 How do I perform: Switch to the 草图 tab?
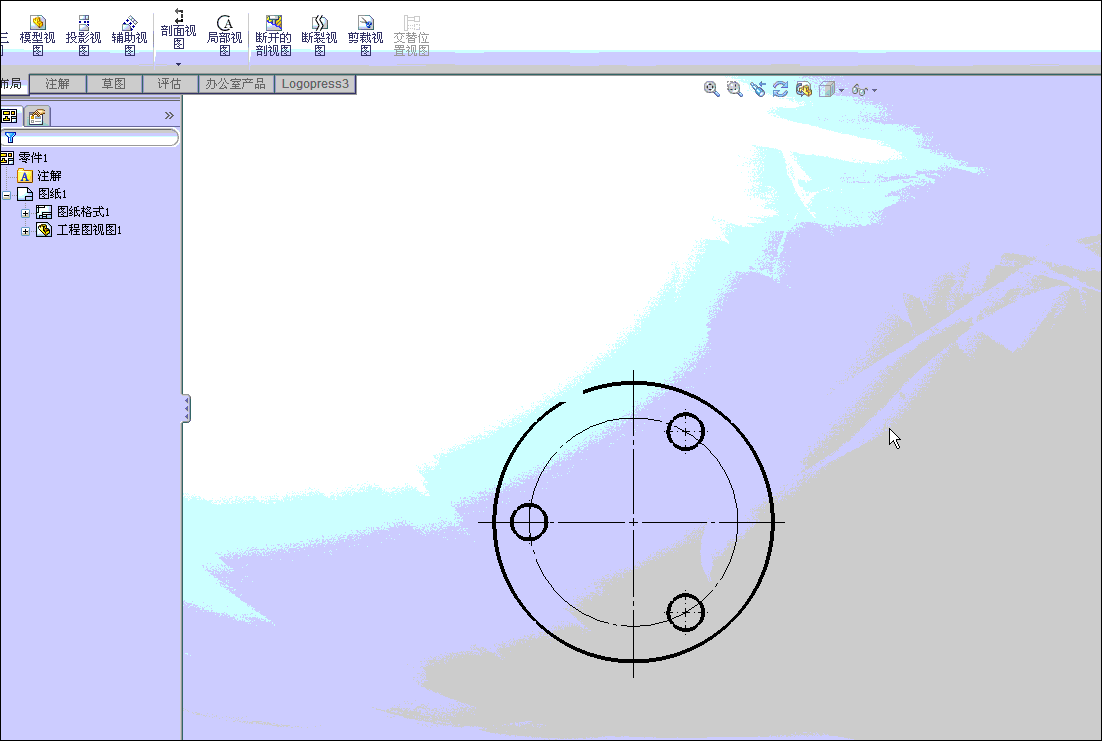(114, 84)
